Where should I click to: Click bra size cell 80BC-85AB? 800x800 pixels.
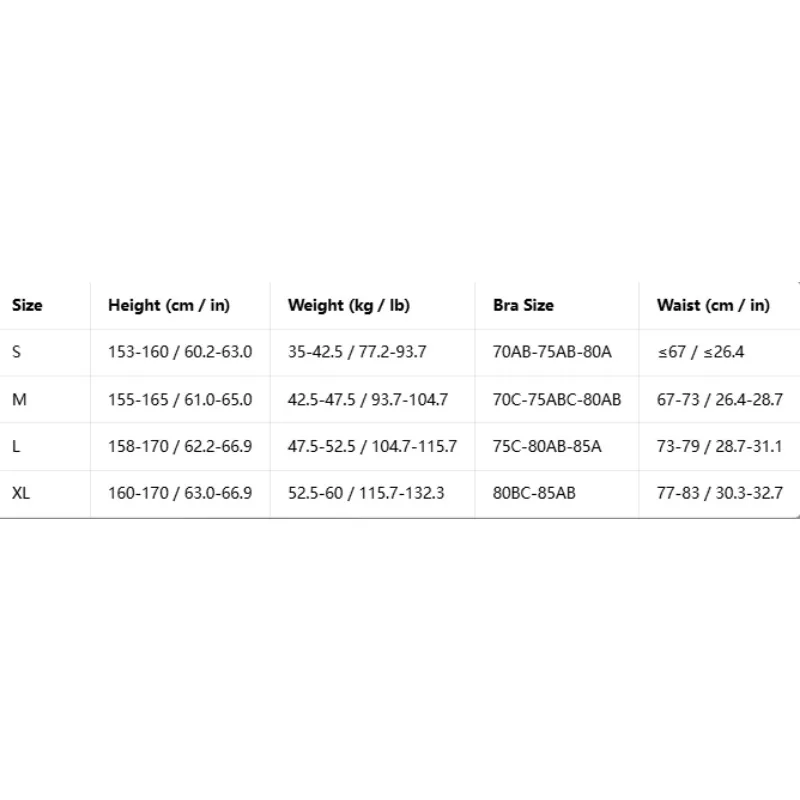pyautogui.click(x=534, y=493)
